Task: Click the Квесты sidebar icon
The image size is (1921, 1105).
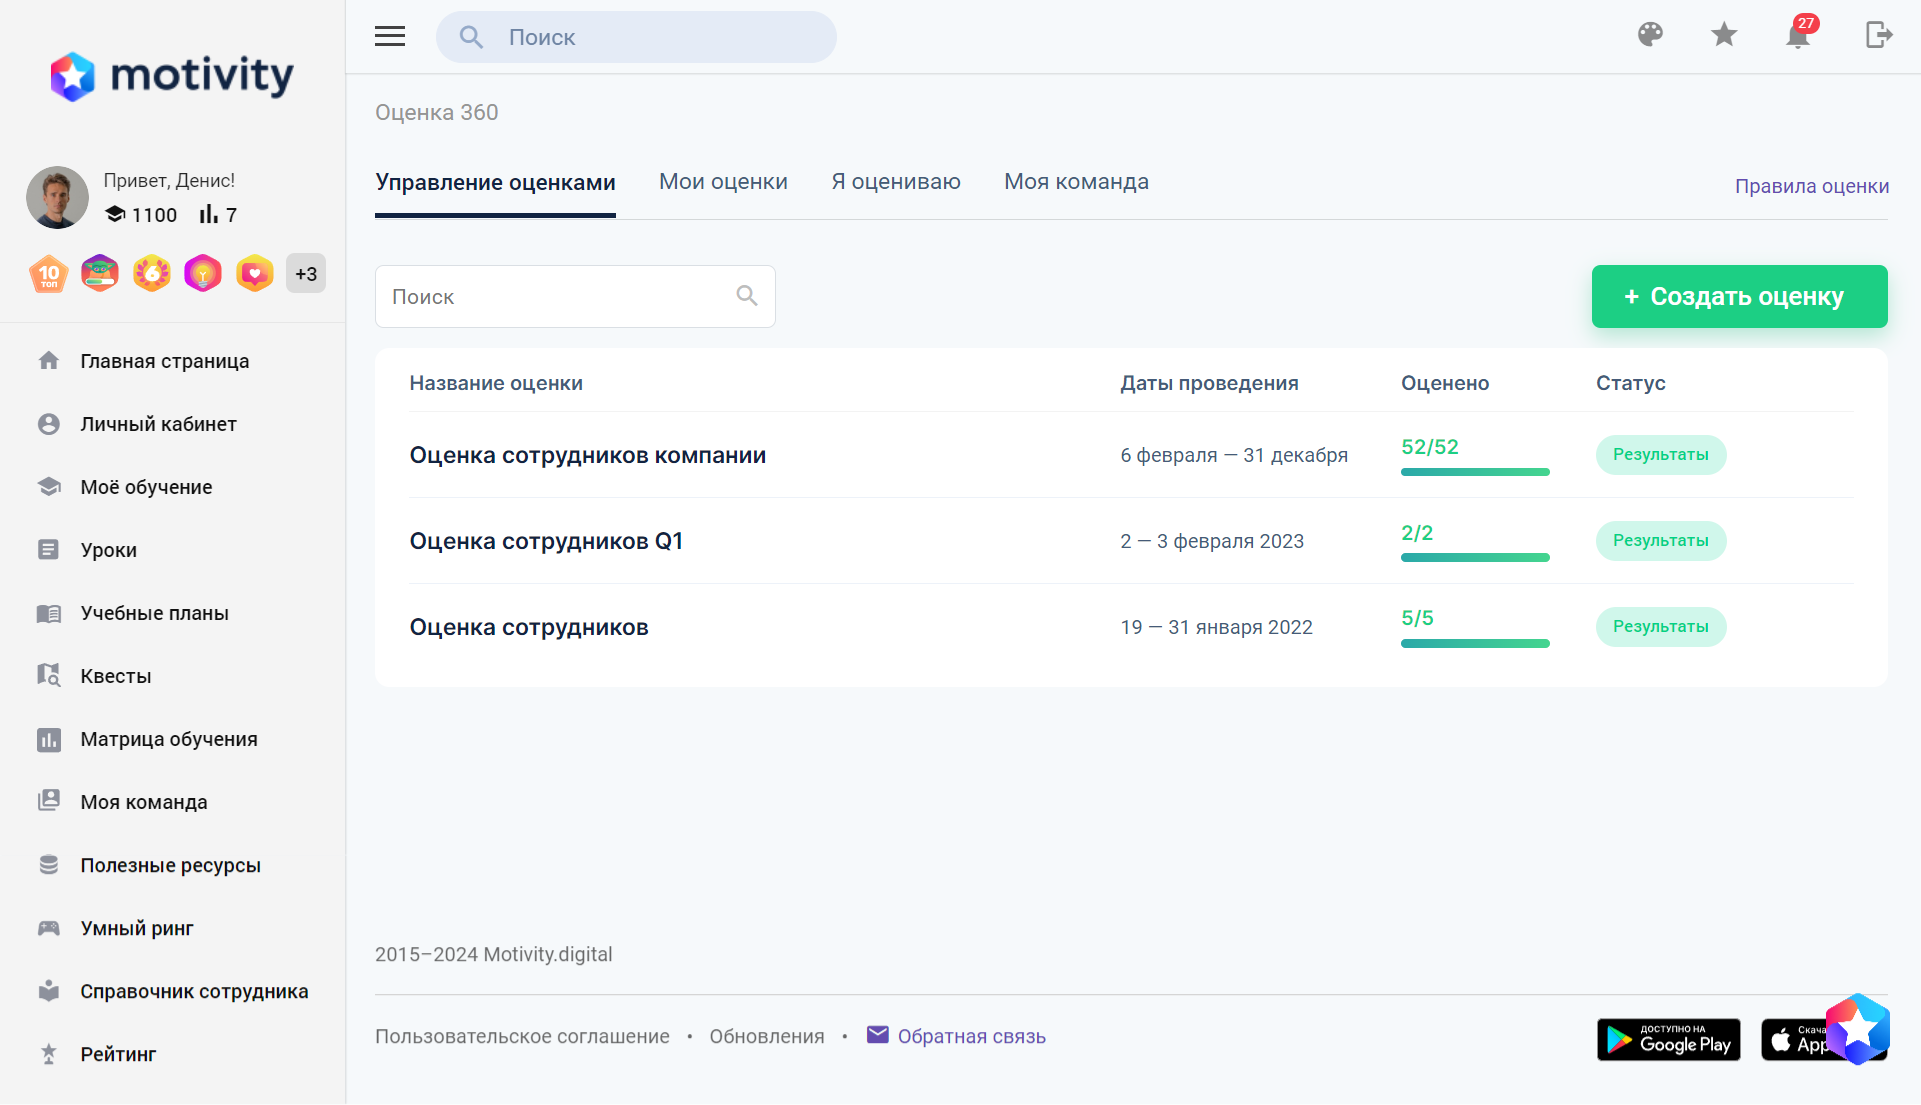Action: 48,676
